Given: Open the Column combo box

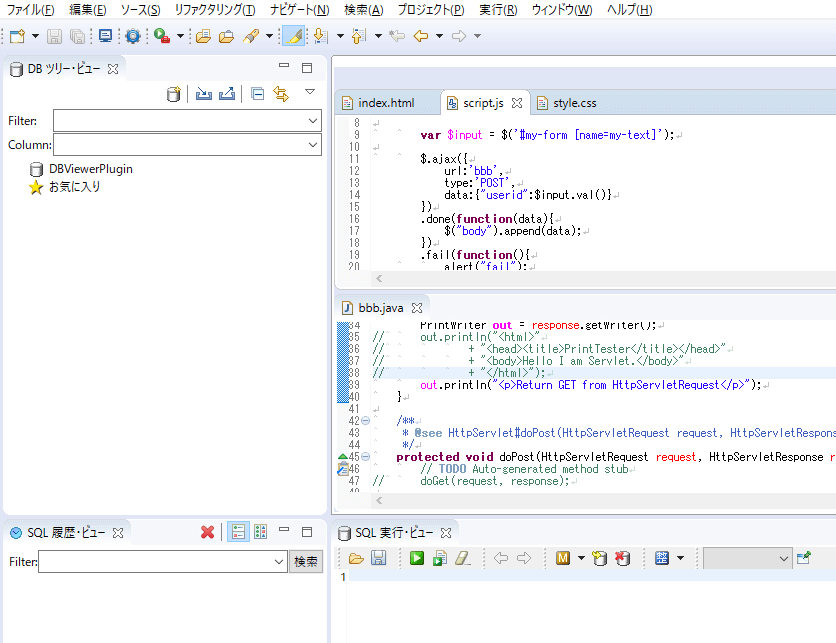Looking at the screenshot, I should pyautogui.click(x=187, y=144).
